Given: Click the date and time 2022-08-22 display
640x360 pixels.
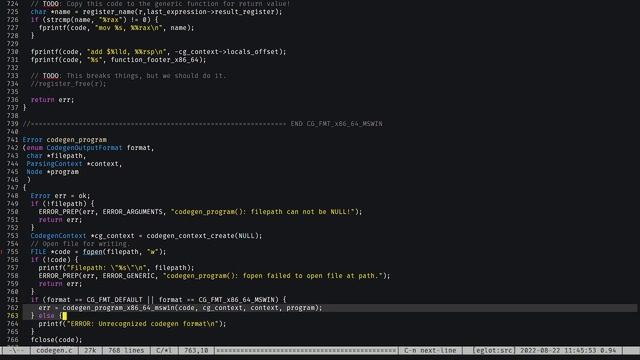Looking at the screenshot, I should (568, 350).
